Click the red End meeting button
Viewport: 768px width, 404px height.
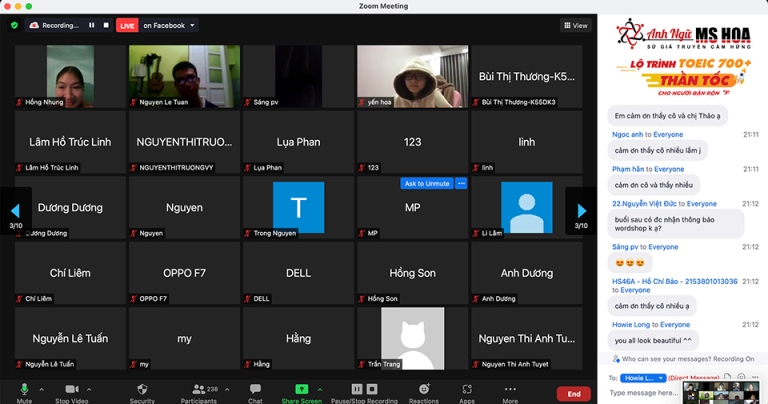tap(573, 394)
